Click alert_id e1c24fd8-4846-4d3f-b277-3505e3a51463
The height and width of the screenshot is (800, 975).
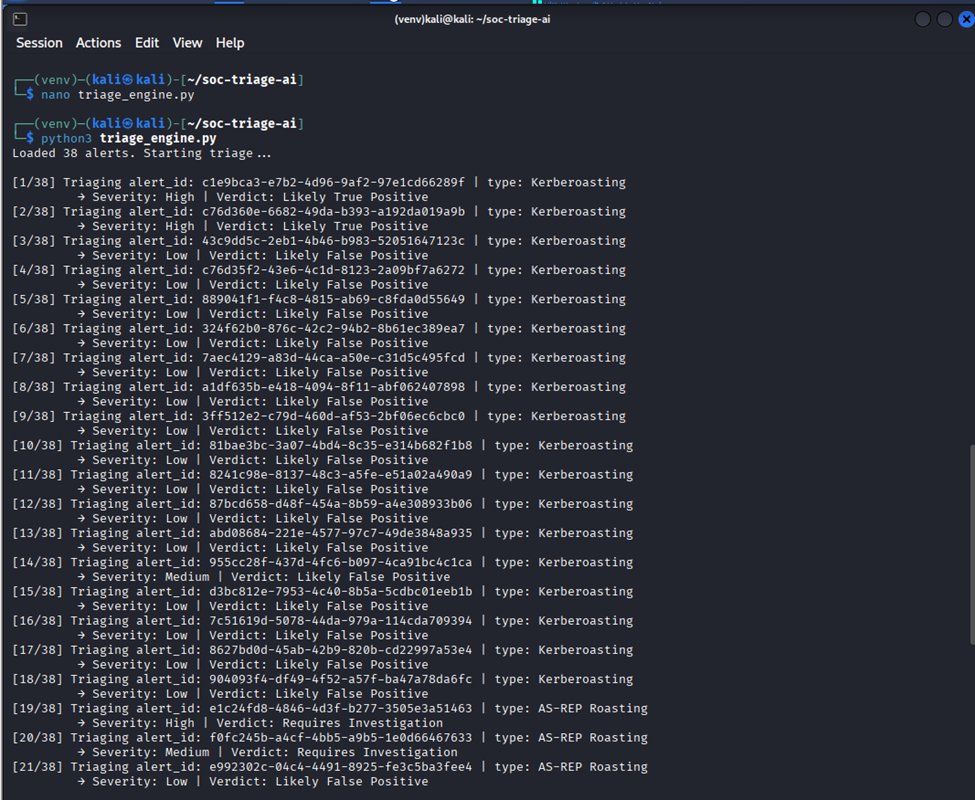pos(340,708)
